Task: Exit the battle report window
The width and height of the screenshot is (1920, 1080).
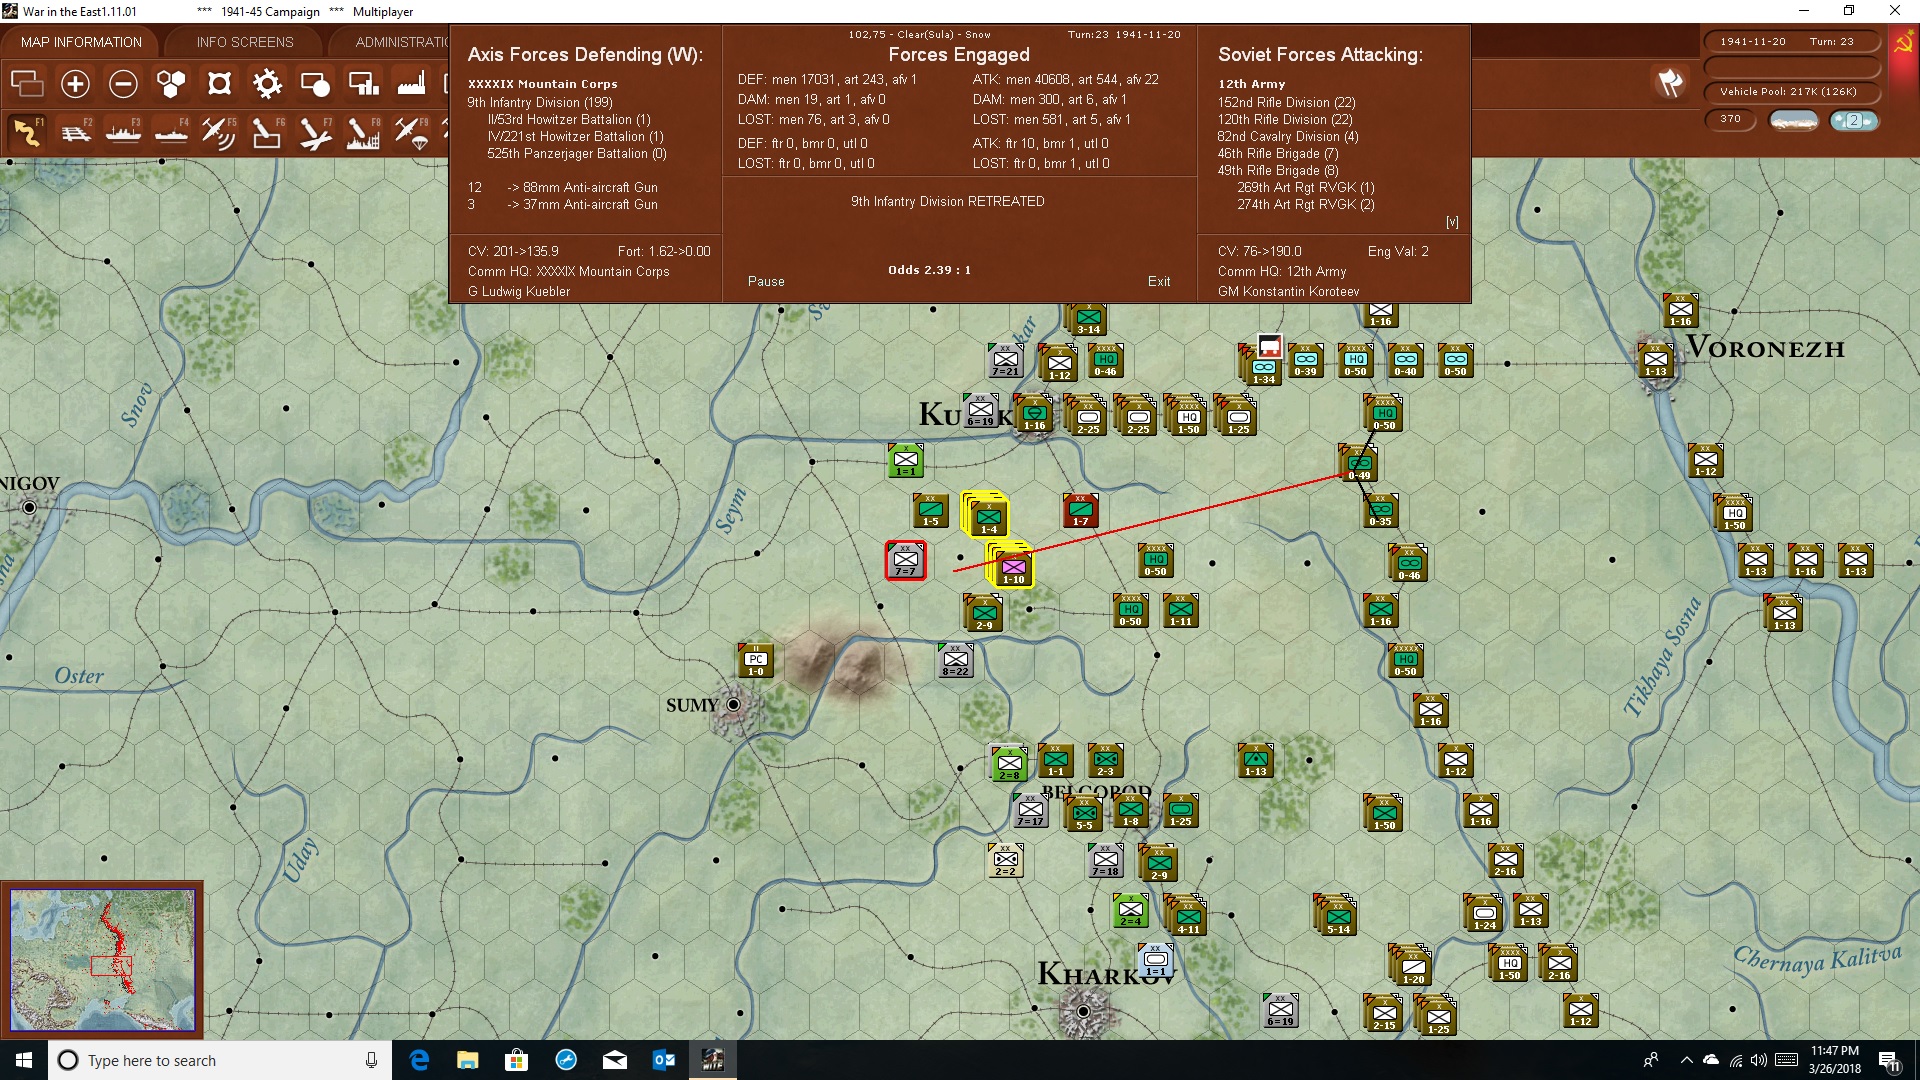Action: (x=1159, y=282)
